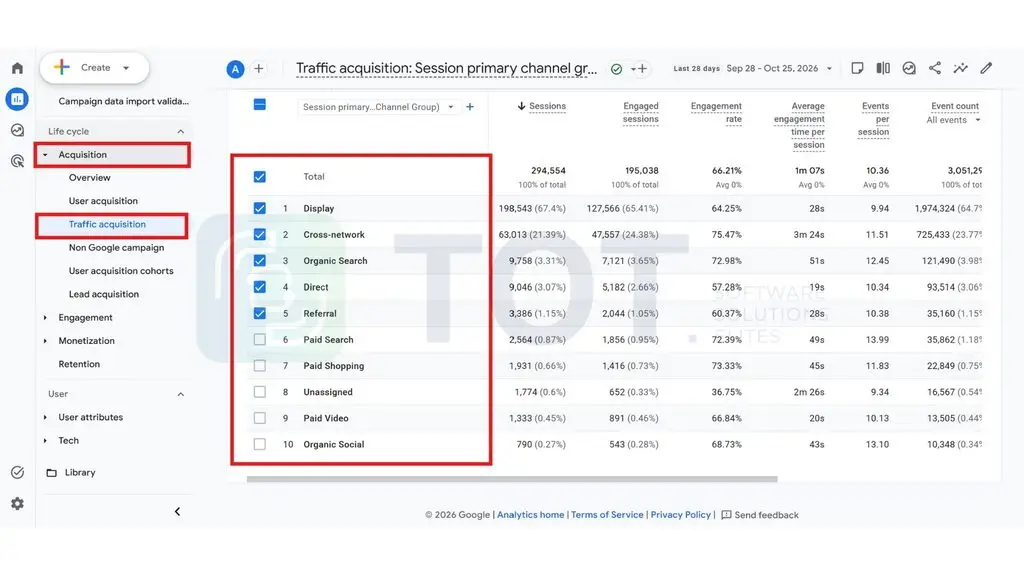Follow the Analytics home link

point(530,515)
